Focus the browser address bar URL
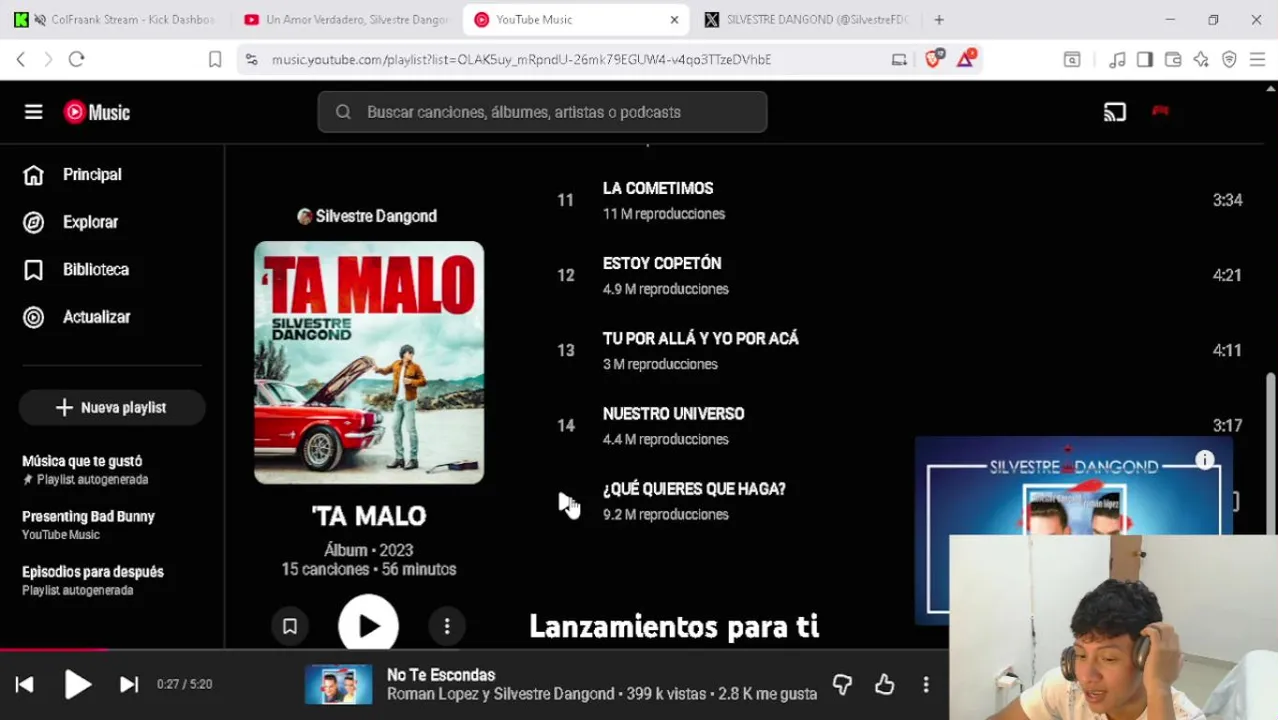This screenshot has height=720, width=1278. (521, 60)
